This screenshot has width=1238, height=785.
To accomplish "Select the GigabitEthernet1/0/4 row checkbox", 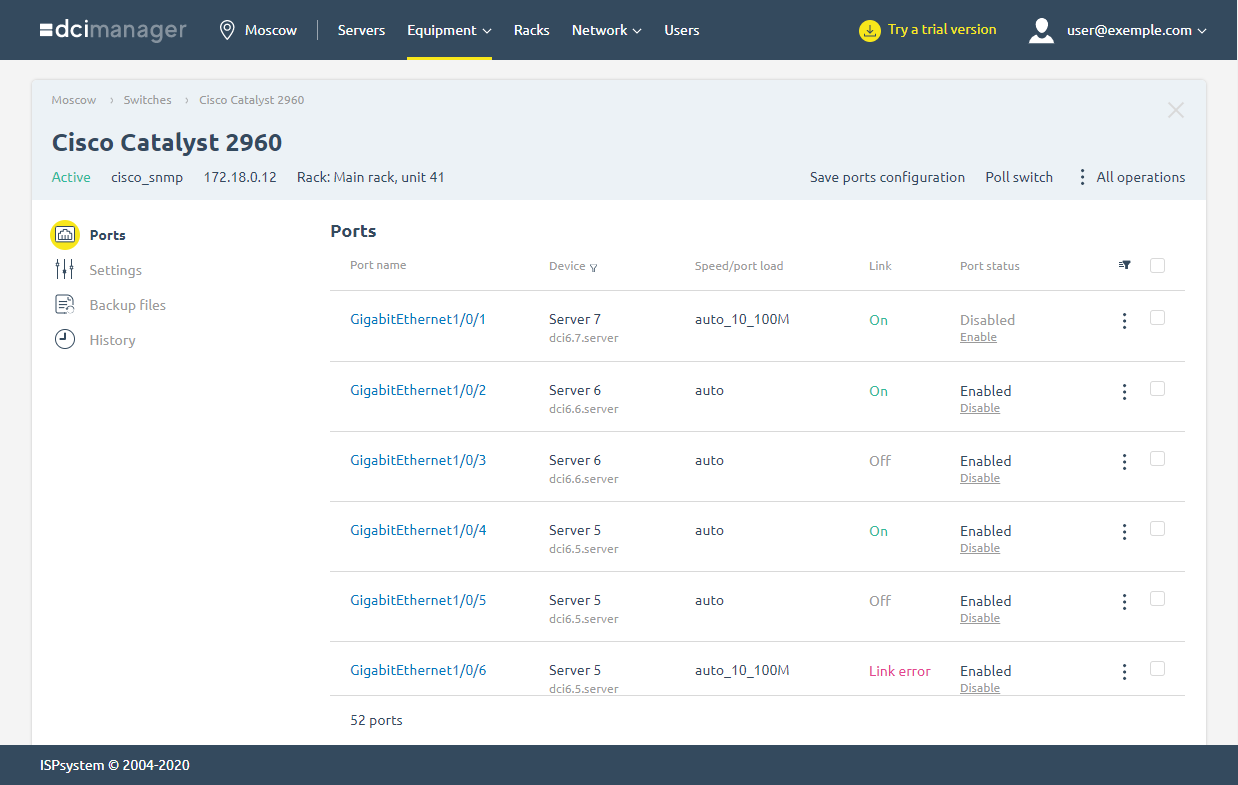I will point(1157,528).
